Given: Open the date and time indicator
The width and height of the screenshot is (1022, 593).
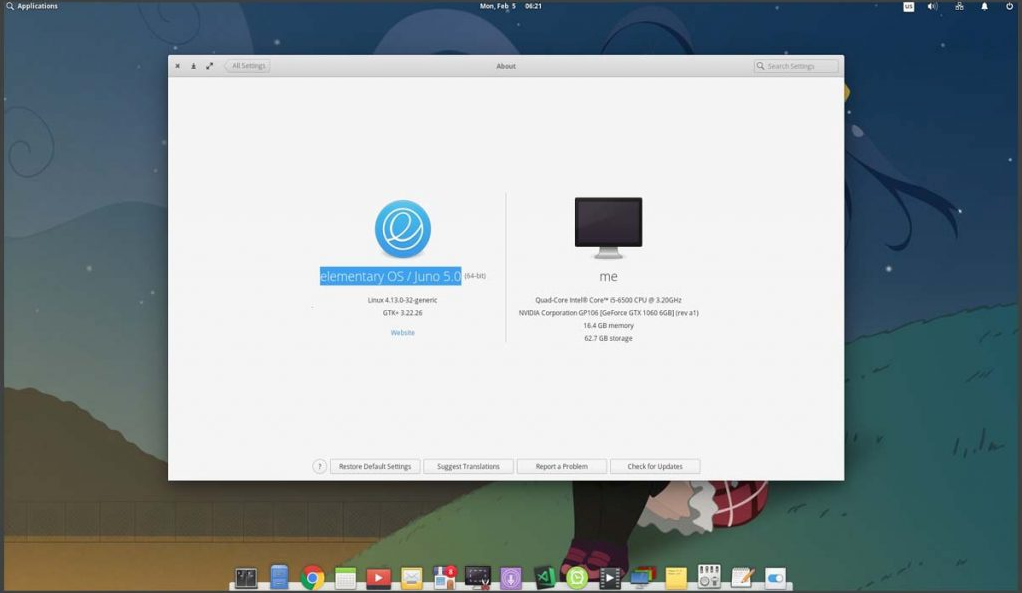Looking at the screenshot, I should 510,6.
